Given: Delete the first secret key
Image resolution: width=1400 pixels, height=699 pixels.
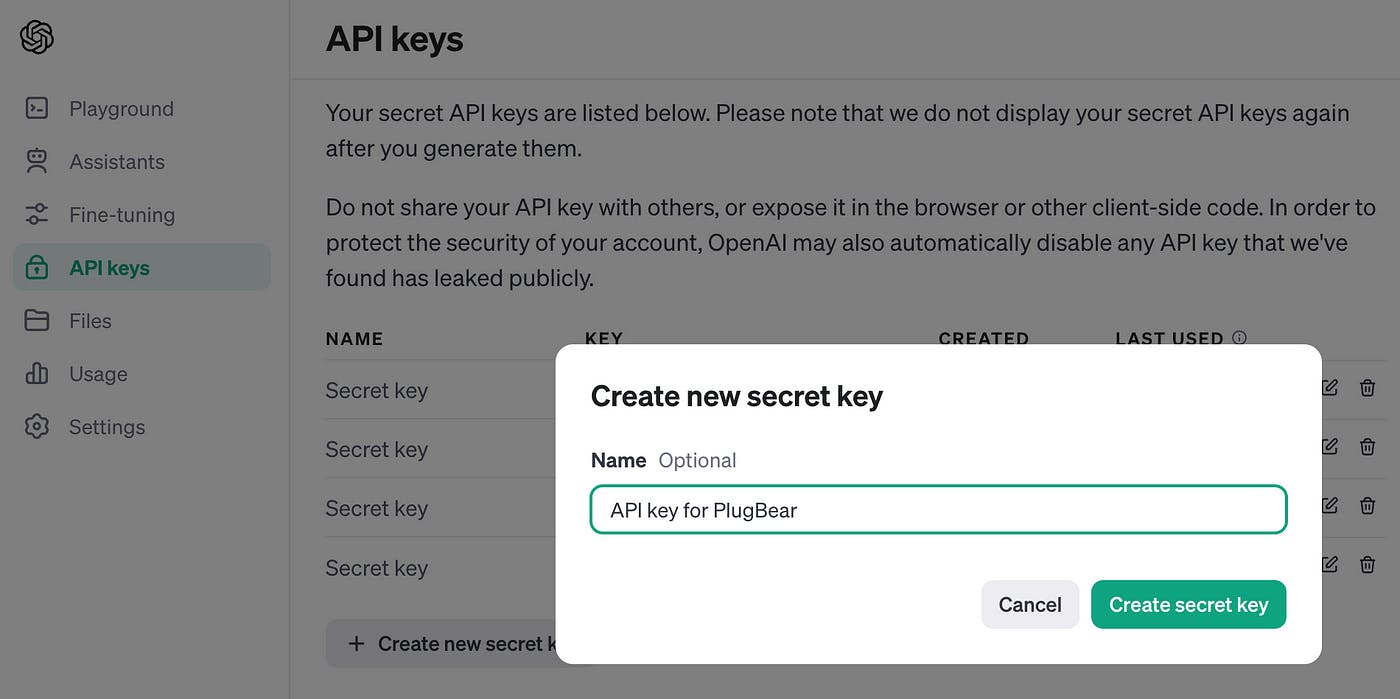Looking at the screenshot, I should 1367,388.
